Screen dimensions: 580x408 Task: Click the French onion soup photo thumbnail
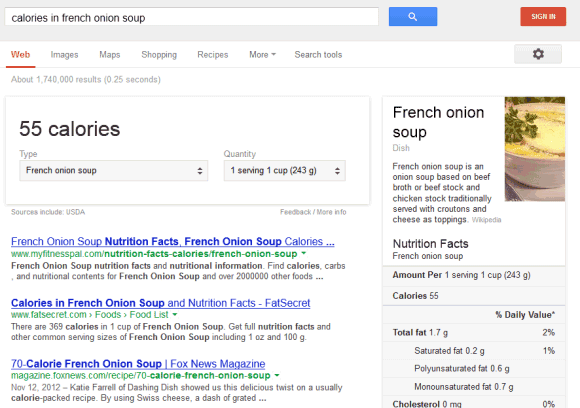(x=535, y=149)
